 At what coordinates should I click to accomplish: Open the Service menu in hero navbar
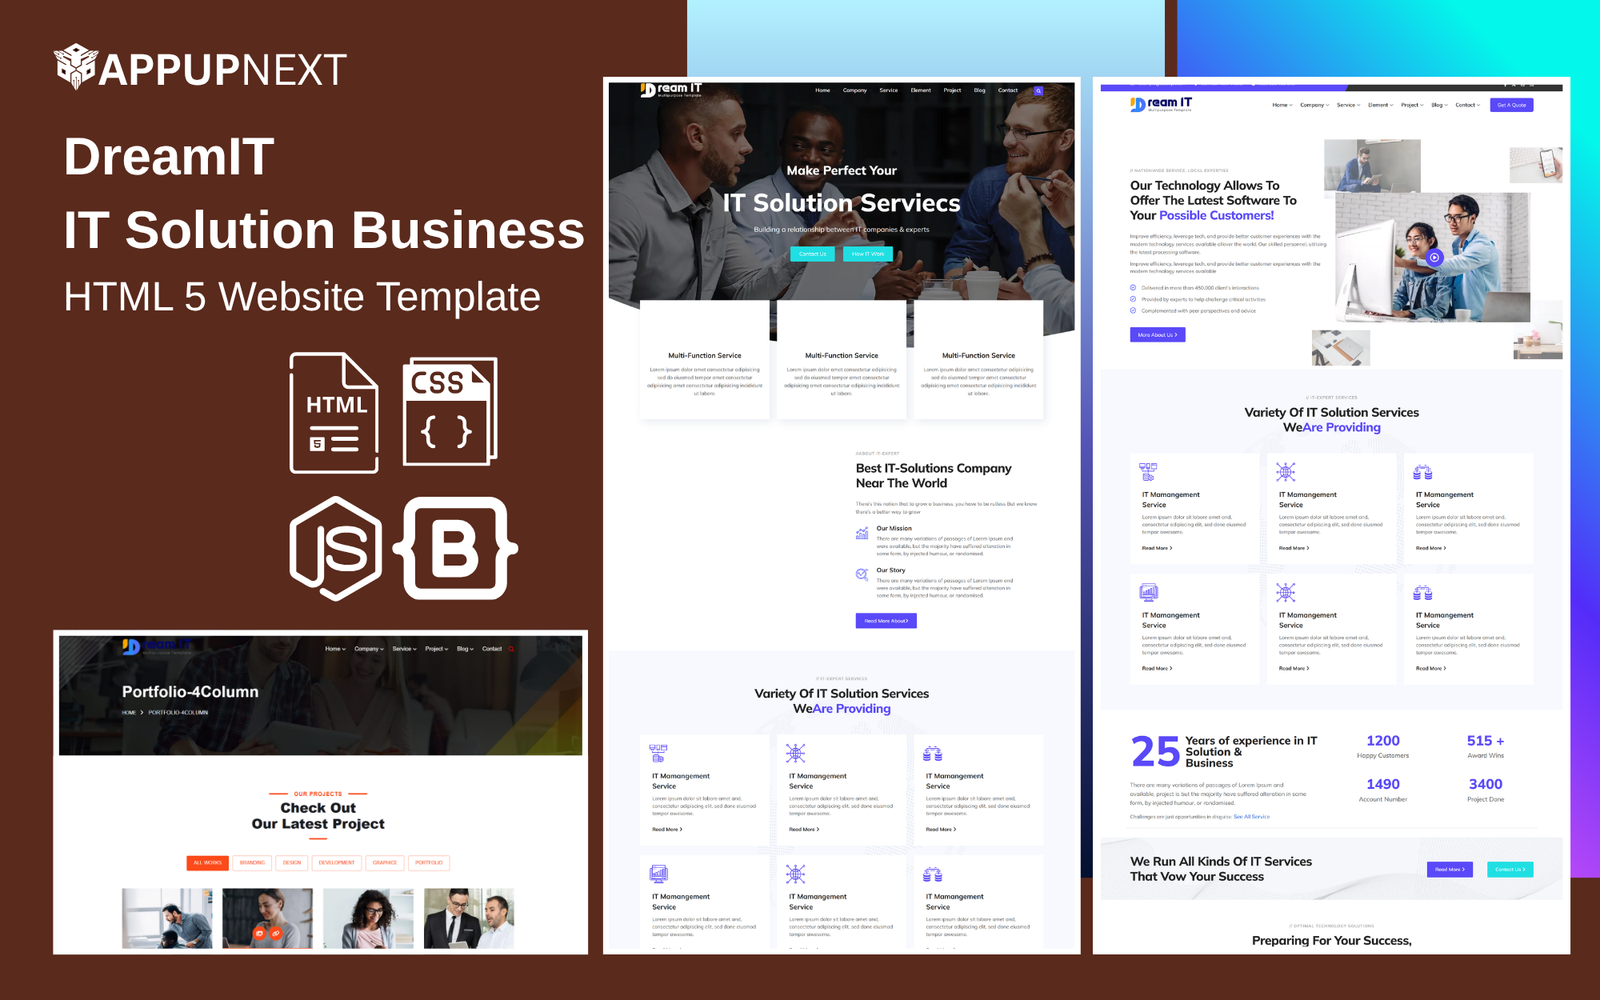tap(888, 91)
